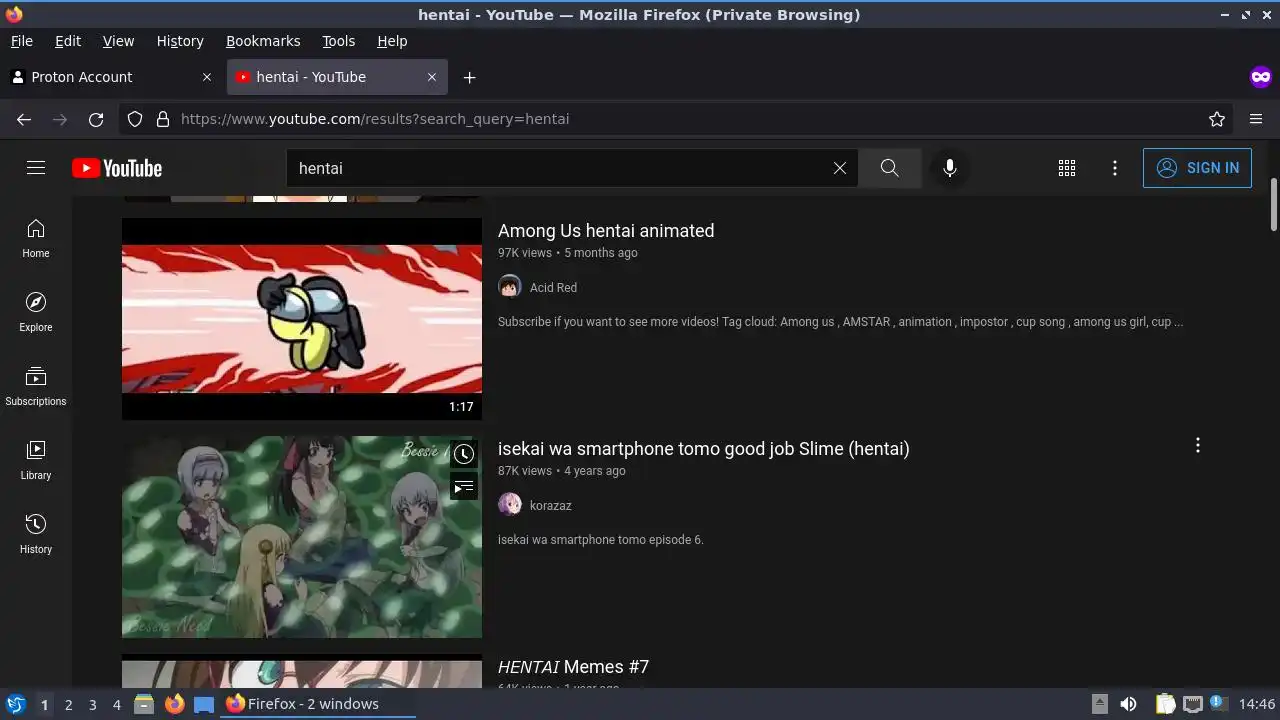Open the YouTube apps grid

pos(1067,168)
